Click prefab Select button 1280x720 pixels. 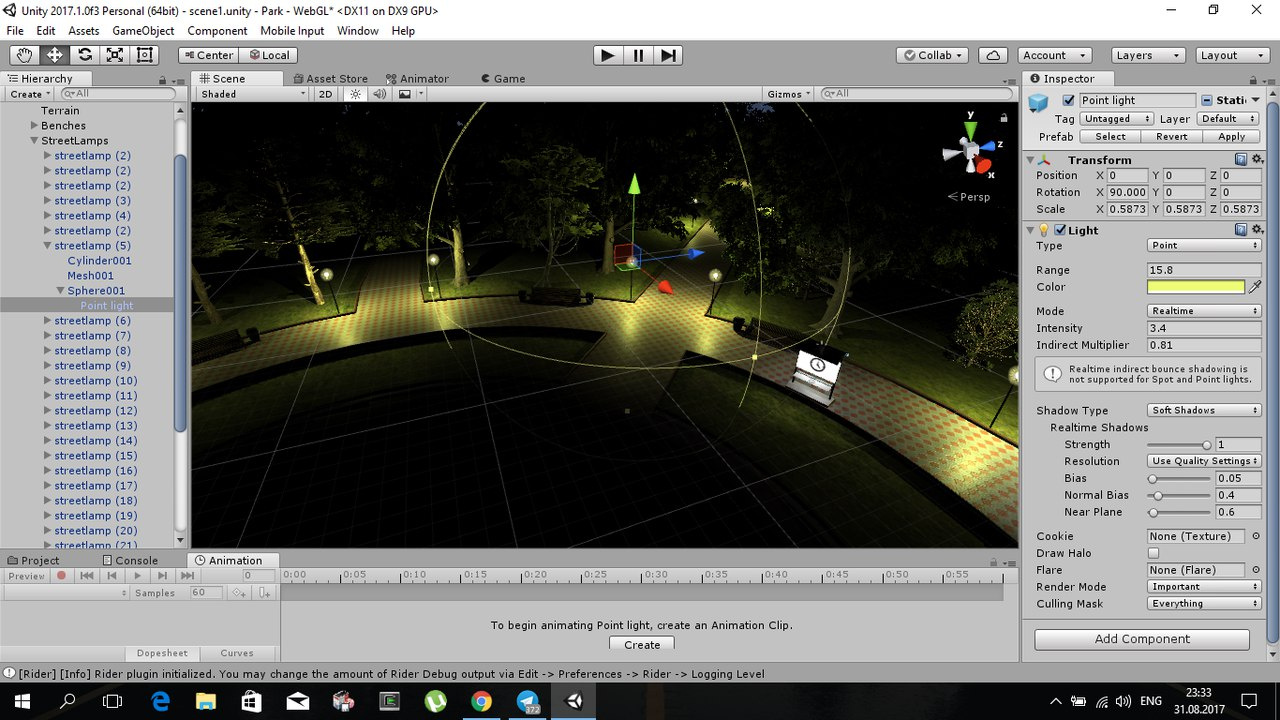point(1110,137)
